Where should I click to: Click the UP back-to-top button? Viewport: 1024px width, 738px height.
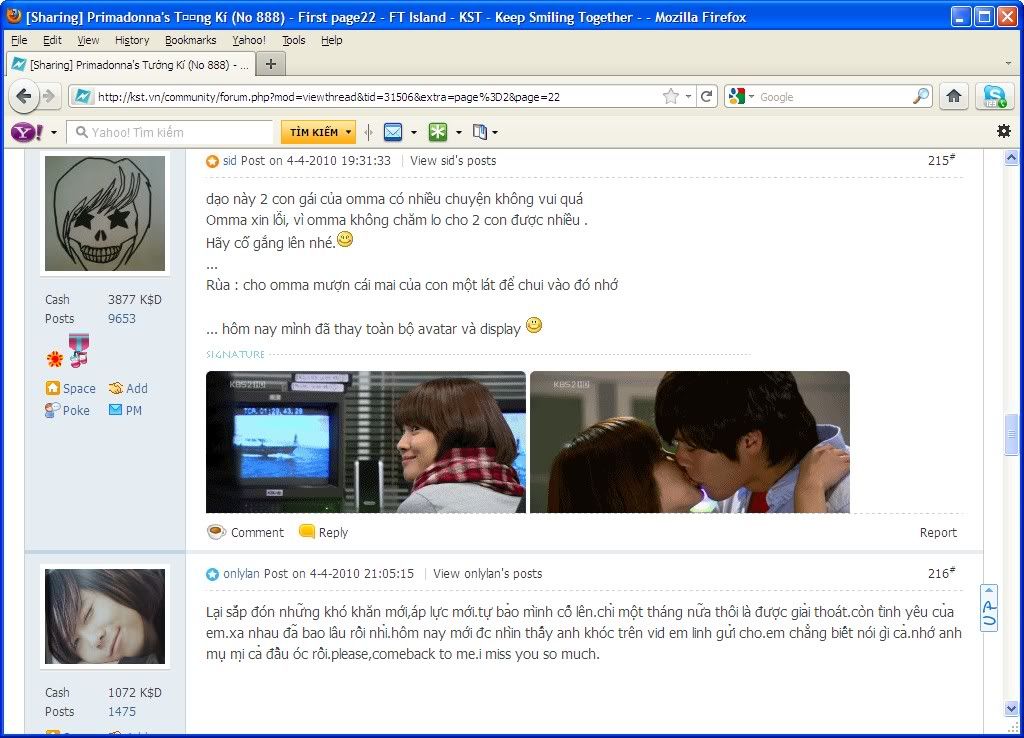click(x=989, y=608)
